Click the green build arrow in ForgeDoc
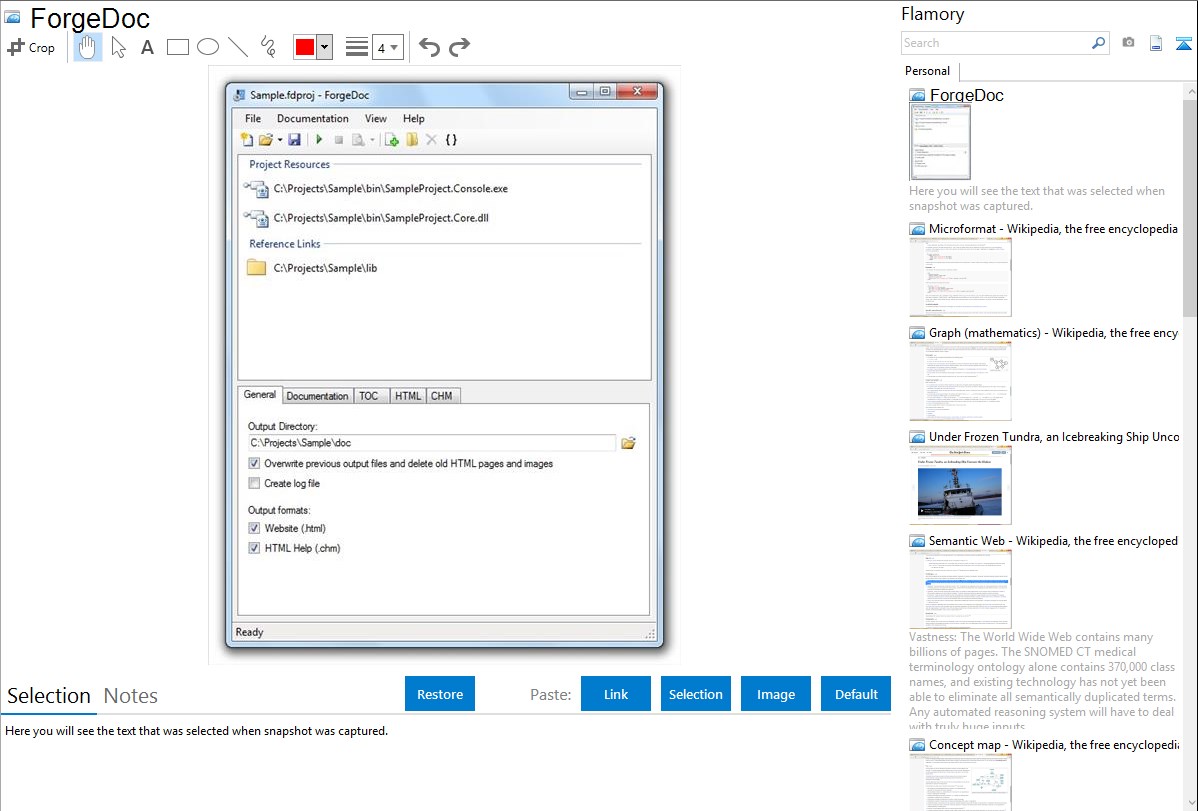 pyautogui.click(x=319, y=140)
